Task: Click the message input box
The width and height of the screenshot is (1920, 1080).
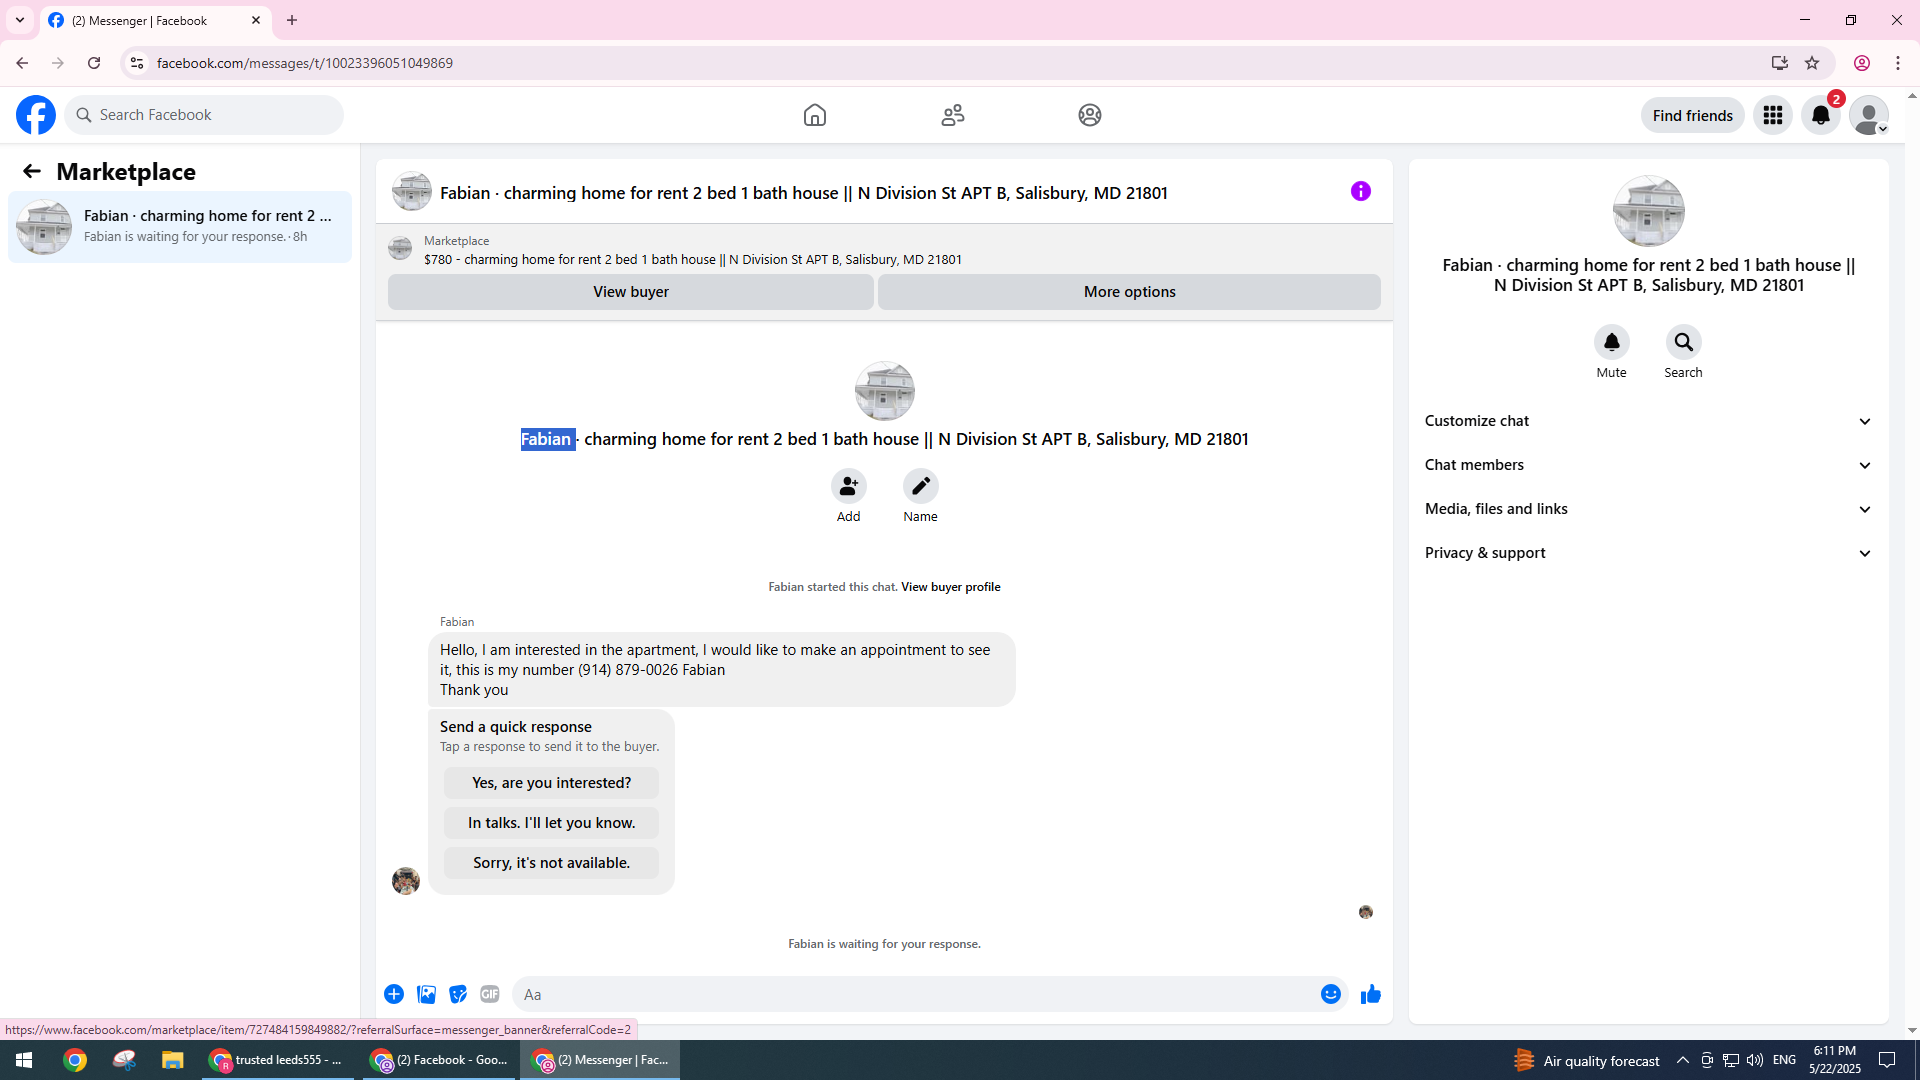Action: (x=915, y=994)
